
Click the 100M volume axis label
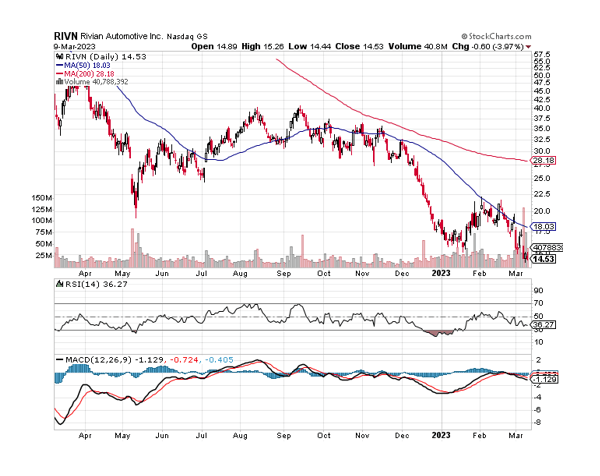point(42,220)
